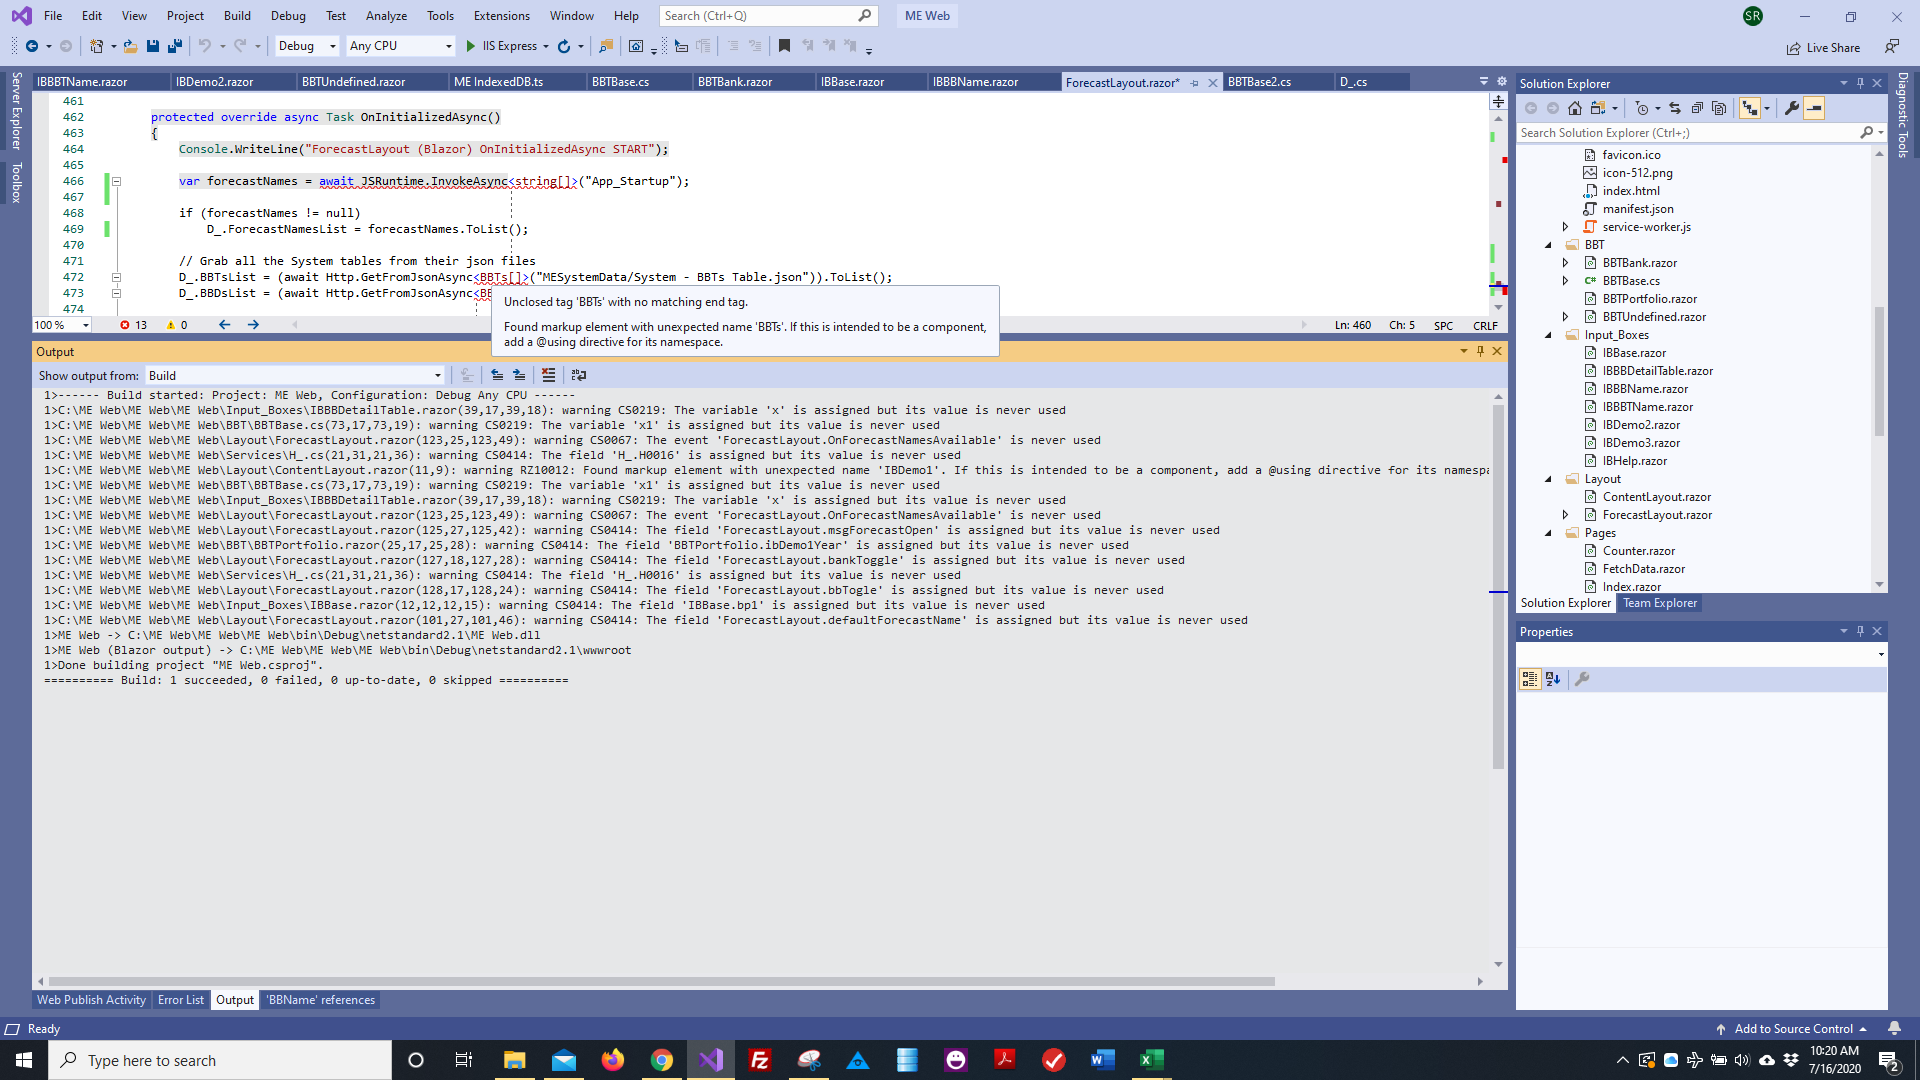
Task: Click the Live Share button
Action: point(1824,47)
